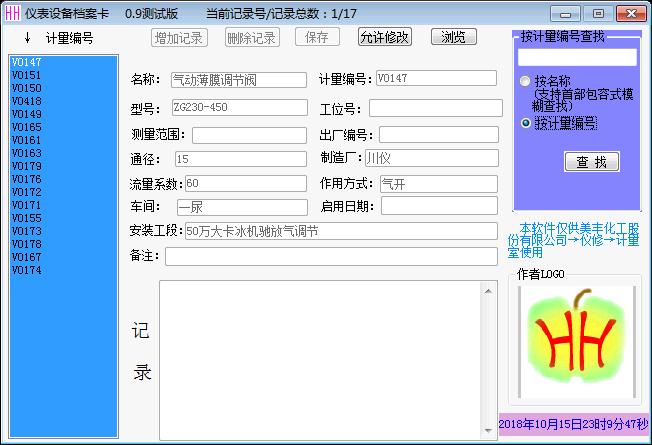Click the 增加记录 button
Image resolution: width=652 pixels, height=445 pixels.
click(x=179, y=38)
